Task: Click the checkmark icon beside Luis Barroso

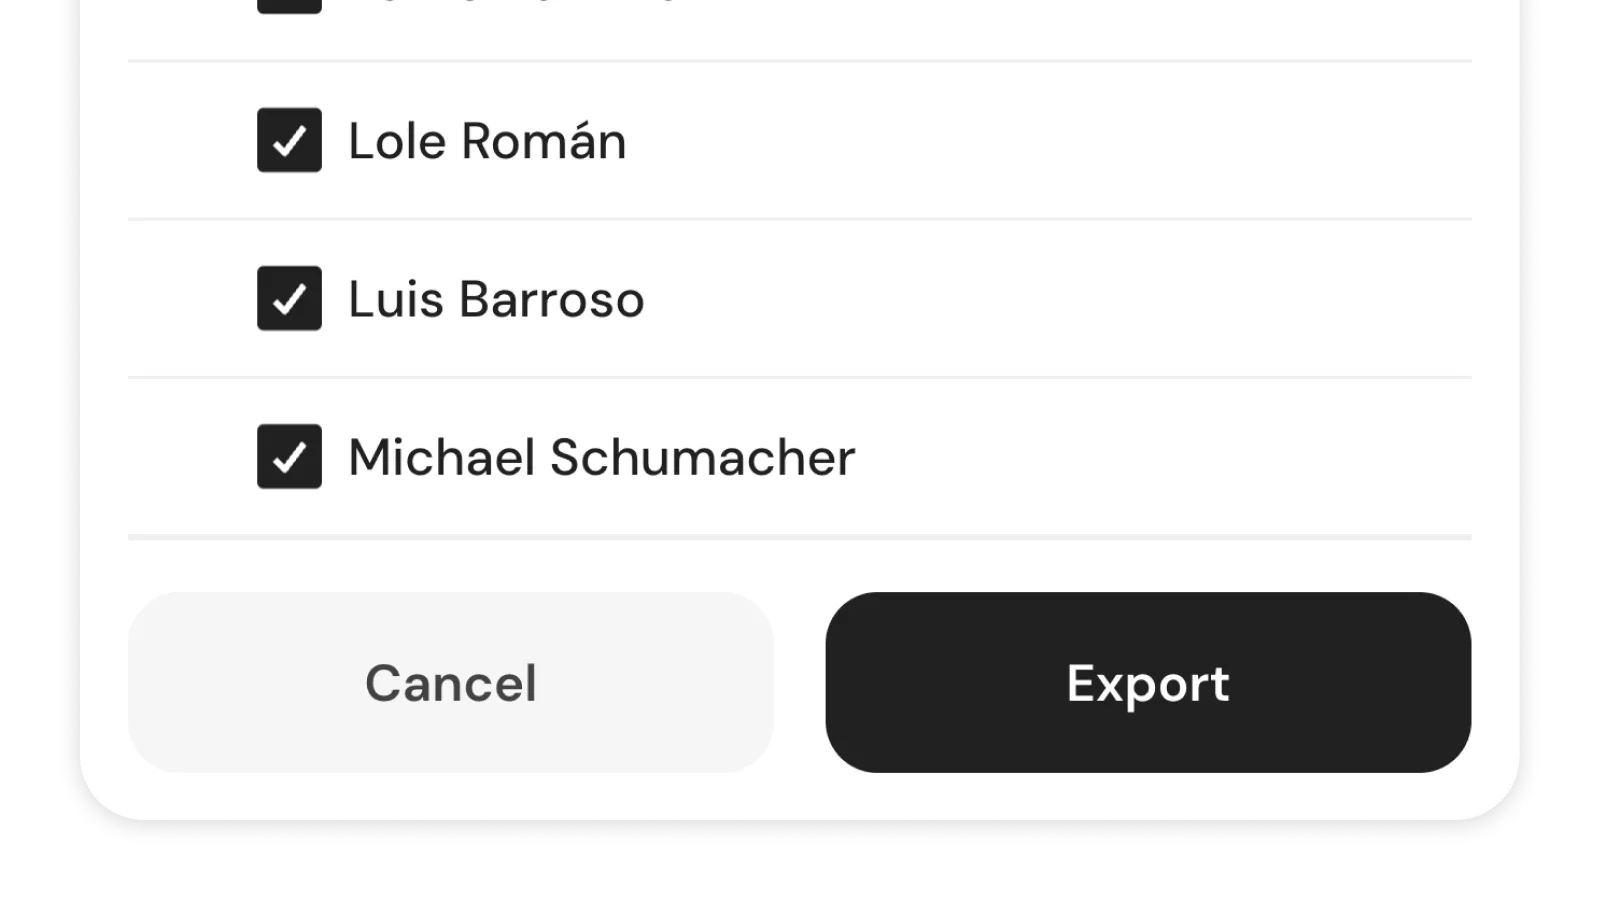Action: click(289, 299)
